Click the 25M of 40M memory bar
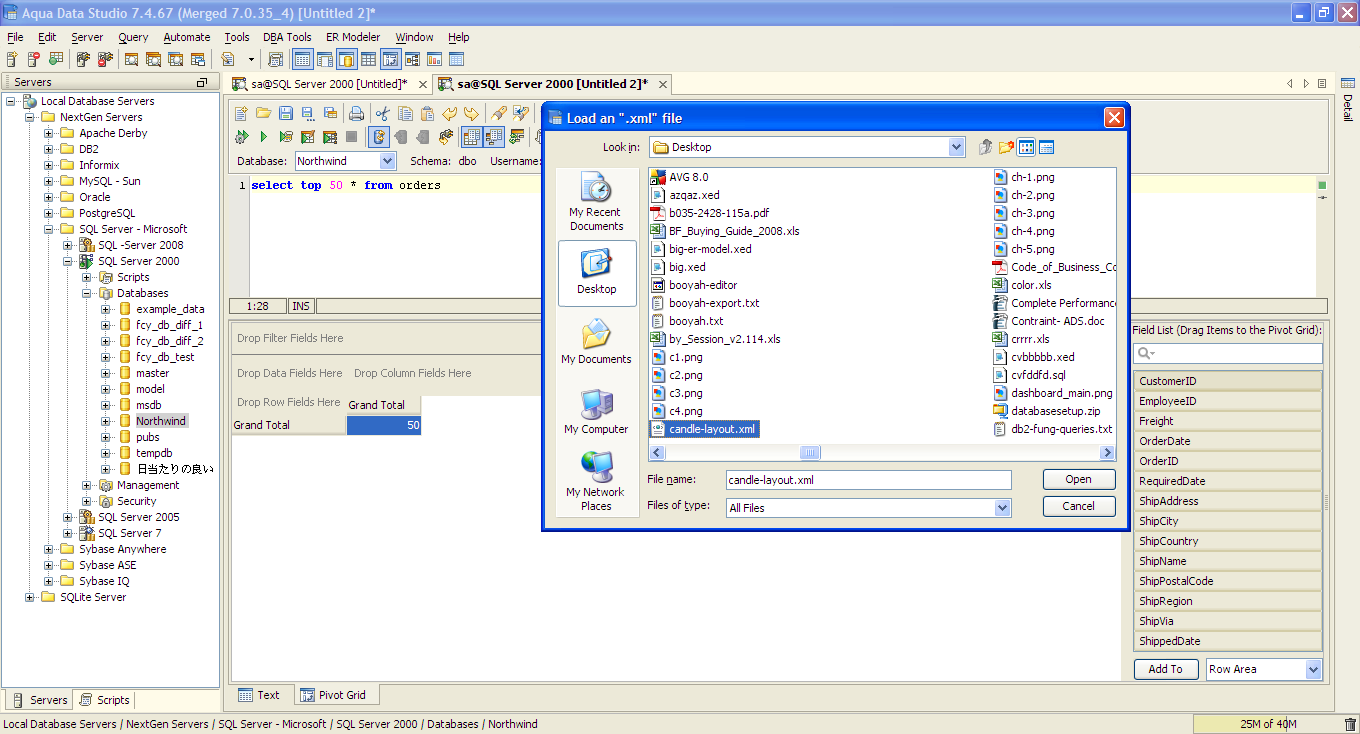Screen dimensions: 1360x734 (x=1267, y=724)
